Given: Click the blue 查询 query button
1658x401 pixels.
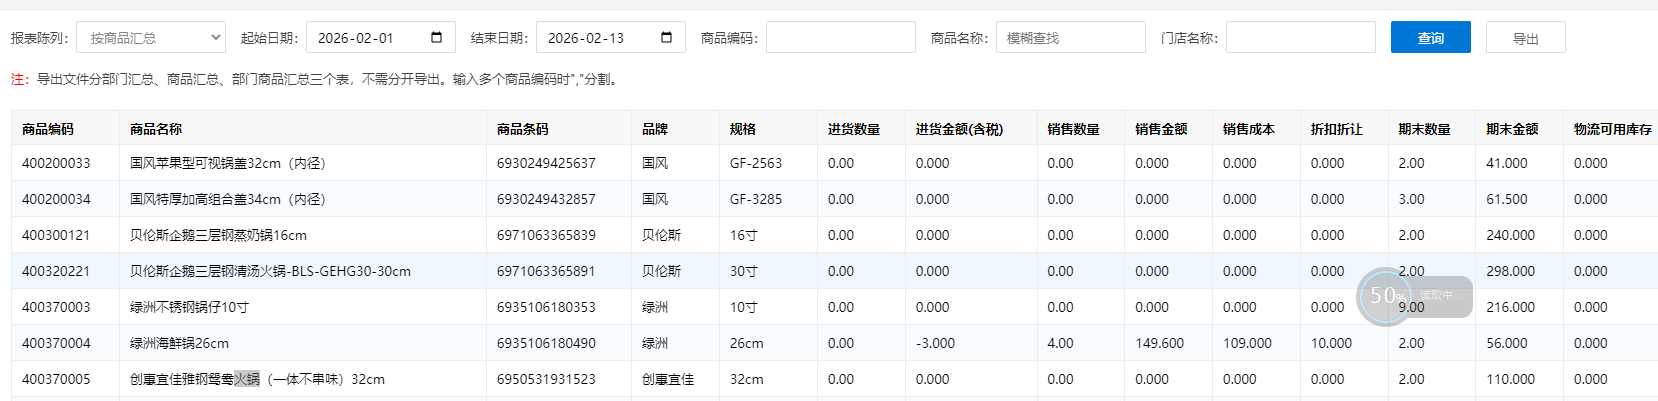Looking at the screenshot, I should coord(1430,38).
